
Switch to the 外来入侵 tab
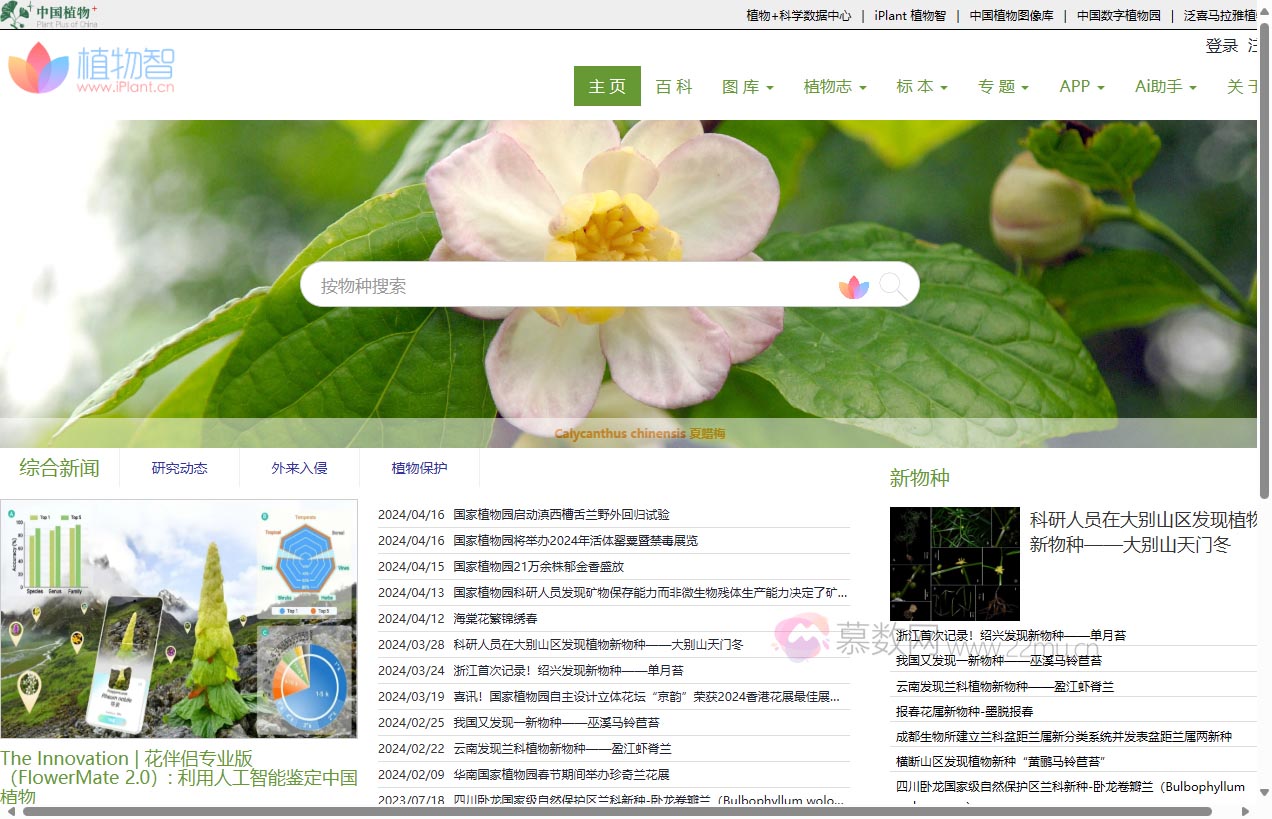coord(299,467)
